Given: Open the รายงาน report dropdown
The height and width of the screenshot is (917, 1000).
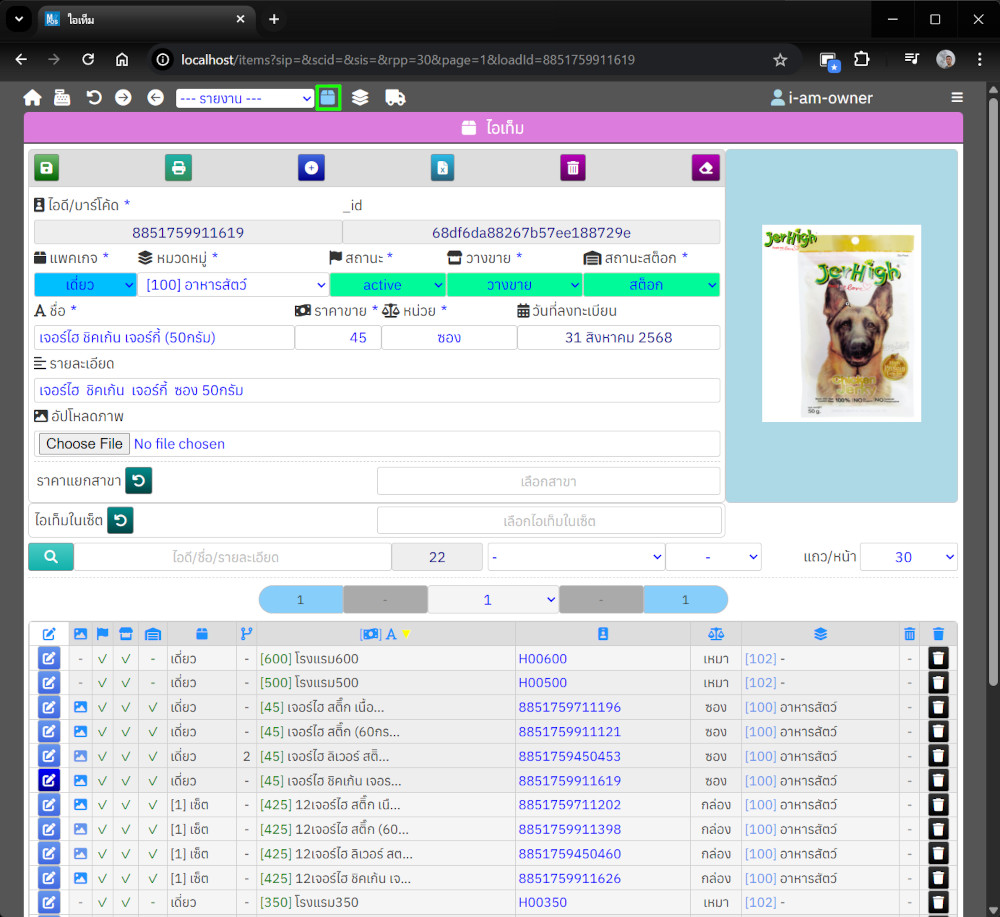Looking at the screenshot, I should click(245, 98).
